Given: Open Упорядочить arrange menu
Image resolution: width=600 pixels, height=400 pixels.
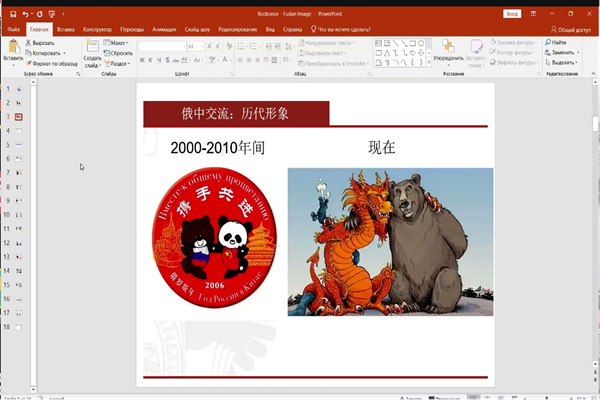Looking at the screenshot, I should (448, 52).
